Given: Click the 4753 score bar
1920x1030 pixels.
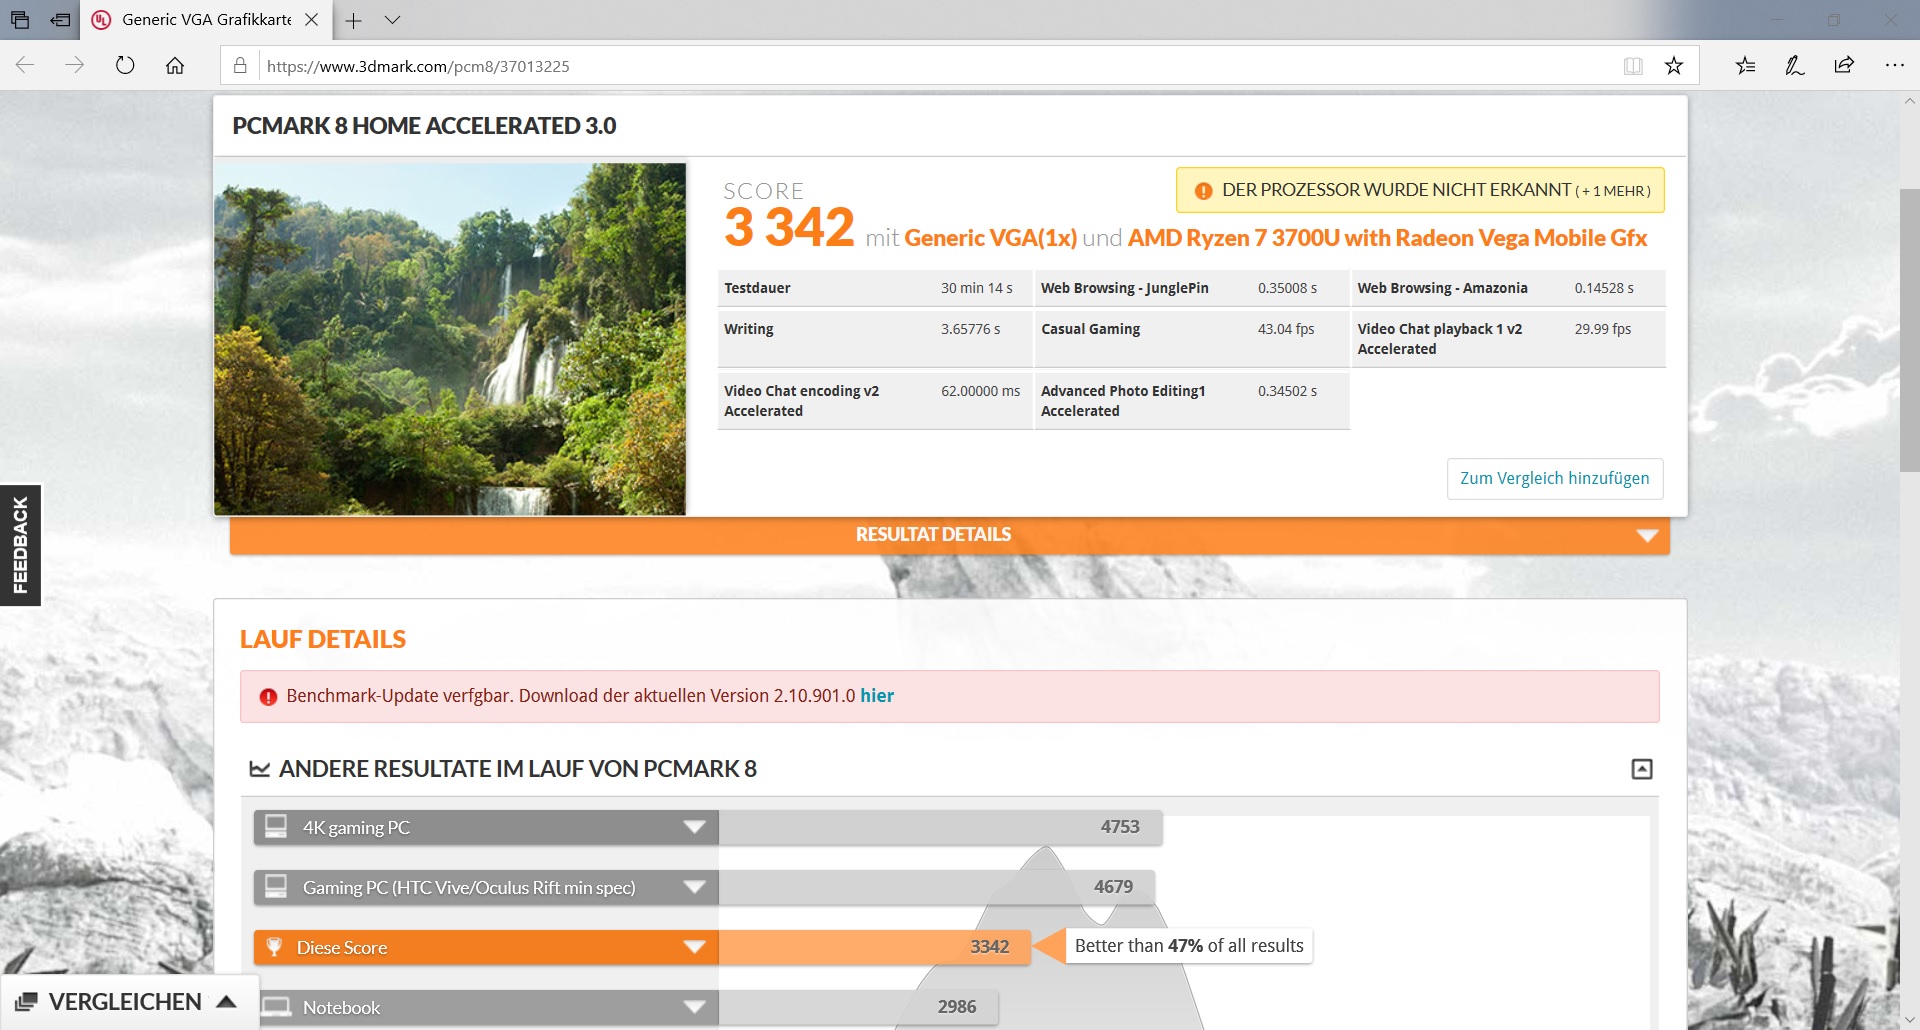Looking at the screenshot, I should tap(940, 828).
